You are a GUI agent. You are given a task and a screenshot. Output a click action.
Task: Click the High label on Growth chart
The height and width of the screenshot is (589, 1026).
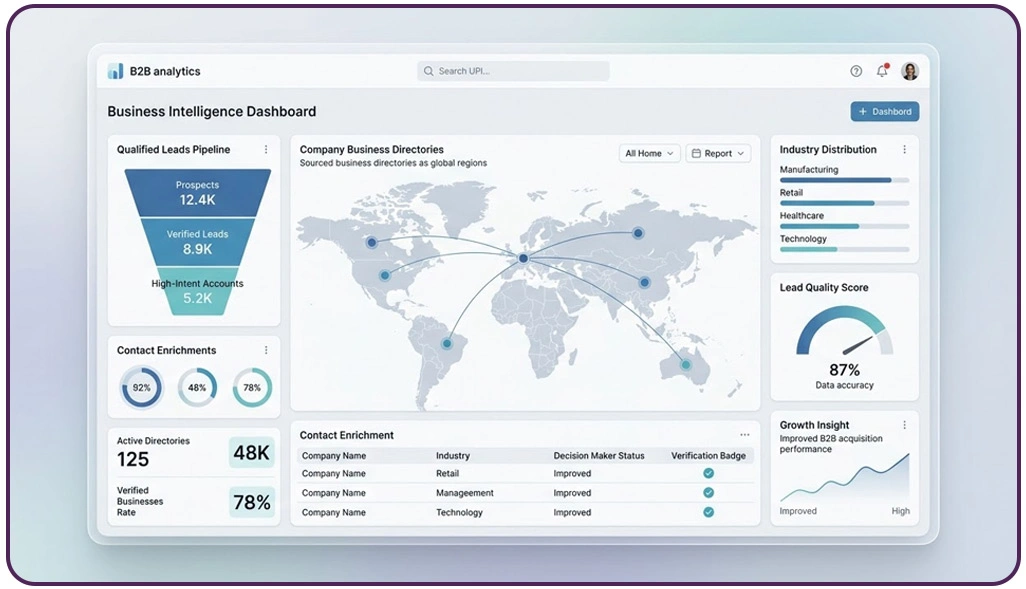click(x=900, y=511)
